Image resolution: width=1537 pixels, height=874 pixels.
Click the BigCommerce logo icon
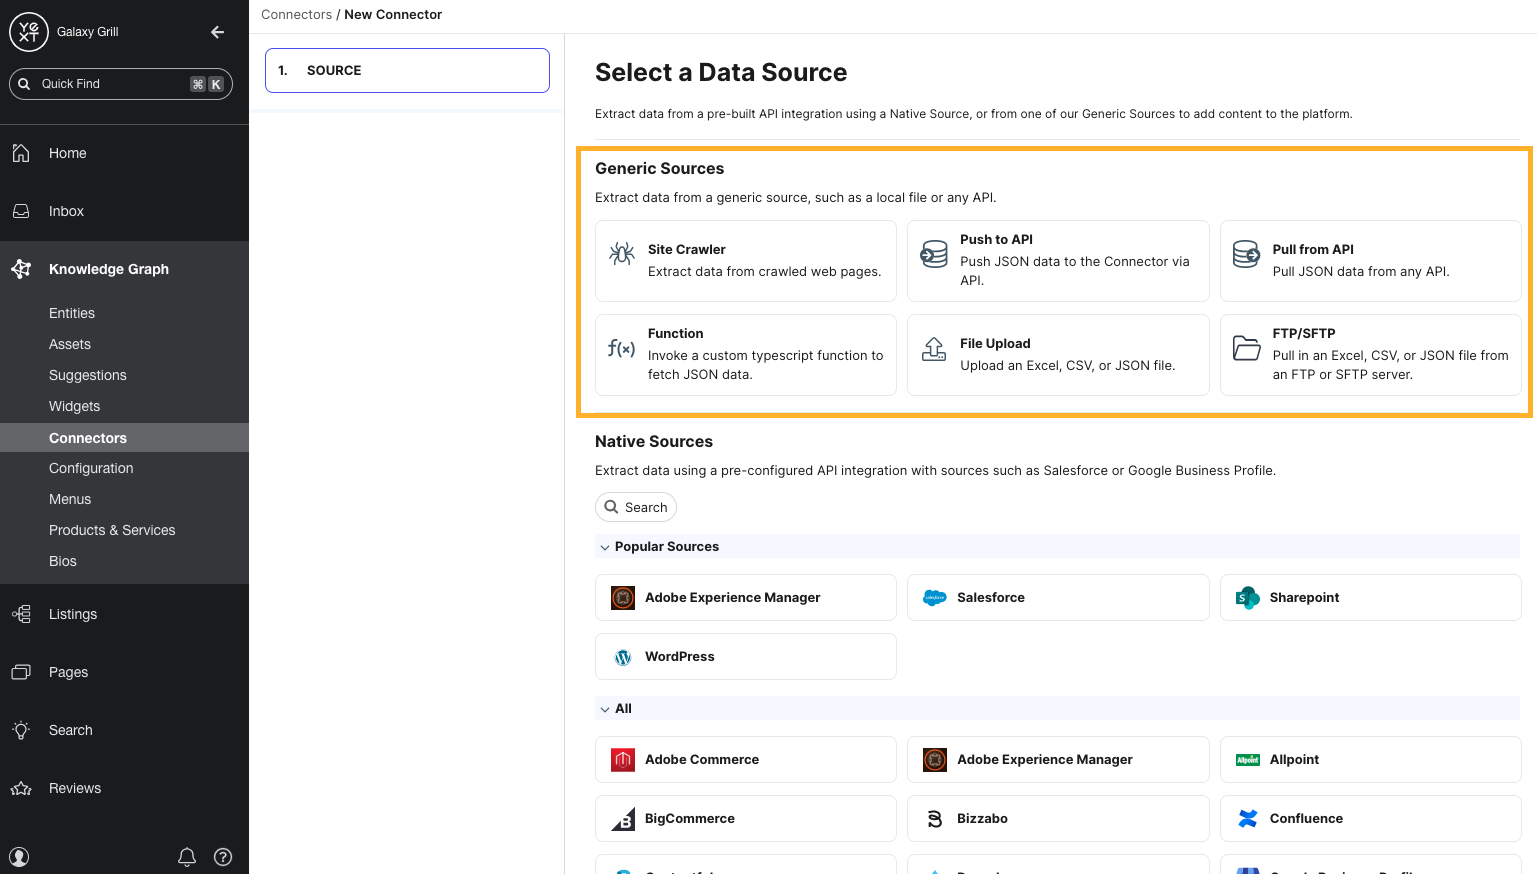click(x=623, y=819)
